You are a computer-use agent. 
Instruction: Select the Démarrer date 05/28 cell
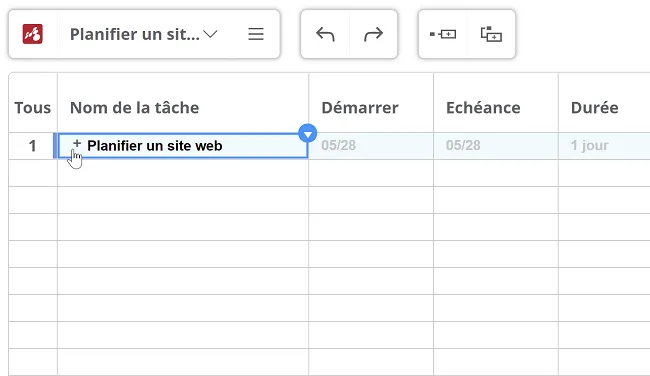[x=371, y=146]
